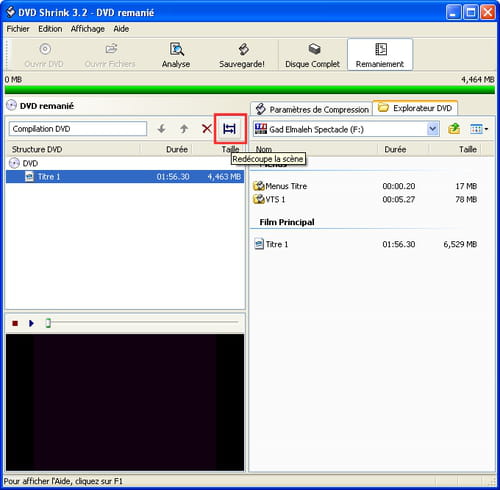Select VTS 1 in explorer list
This screenshot has width=500, height=490.
click(x=269, y=199)
